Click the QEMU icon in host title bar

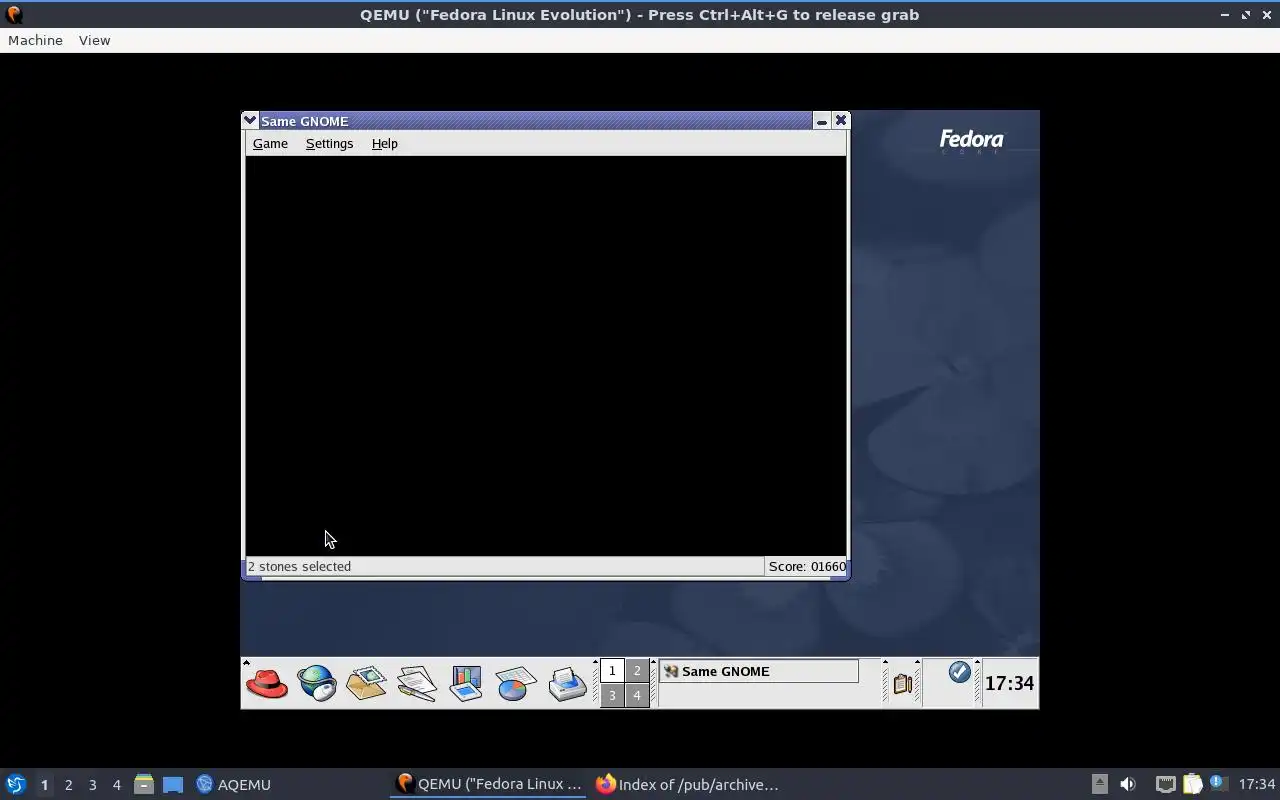[14, 14]
